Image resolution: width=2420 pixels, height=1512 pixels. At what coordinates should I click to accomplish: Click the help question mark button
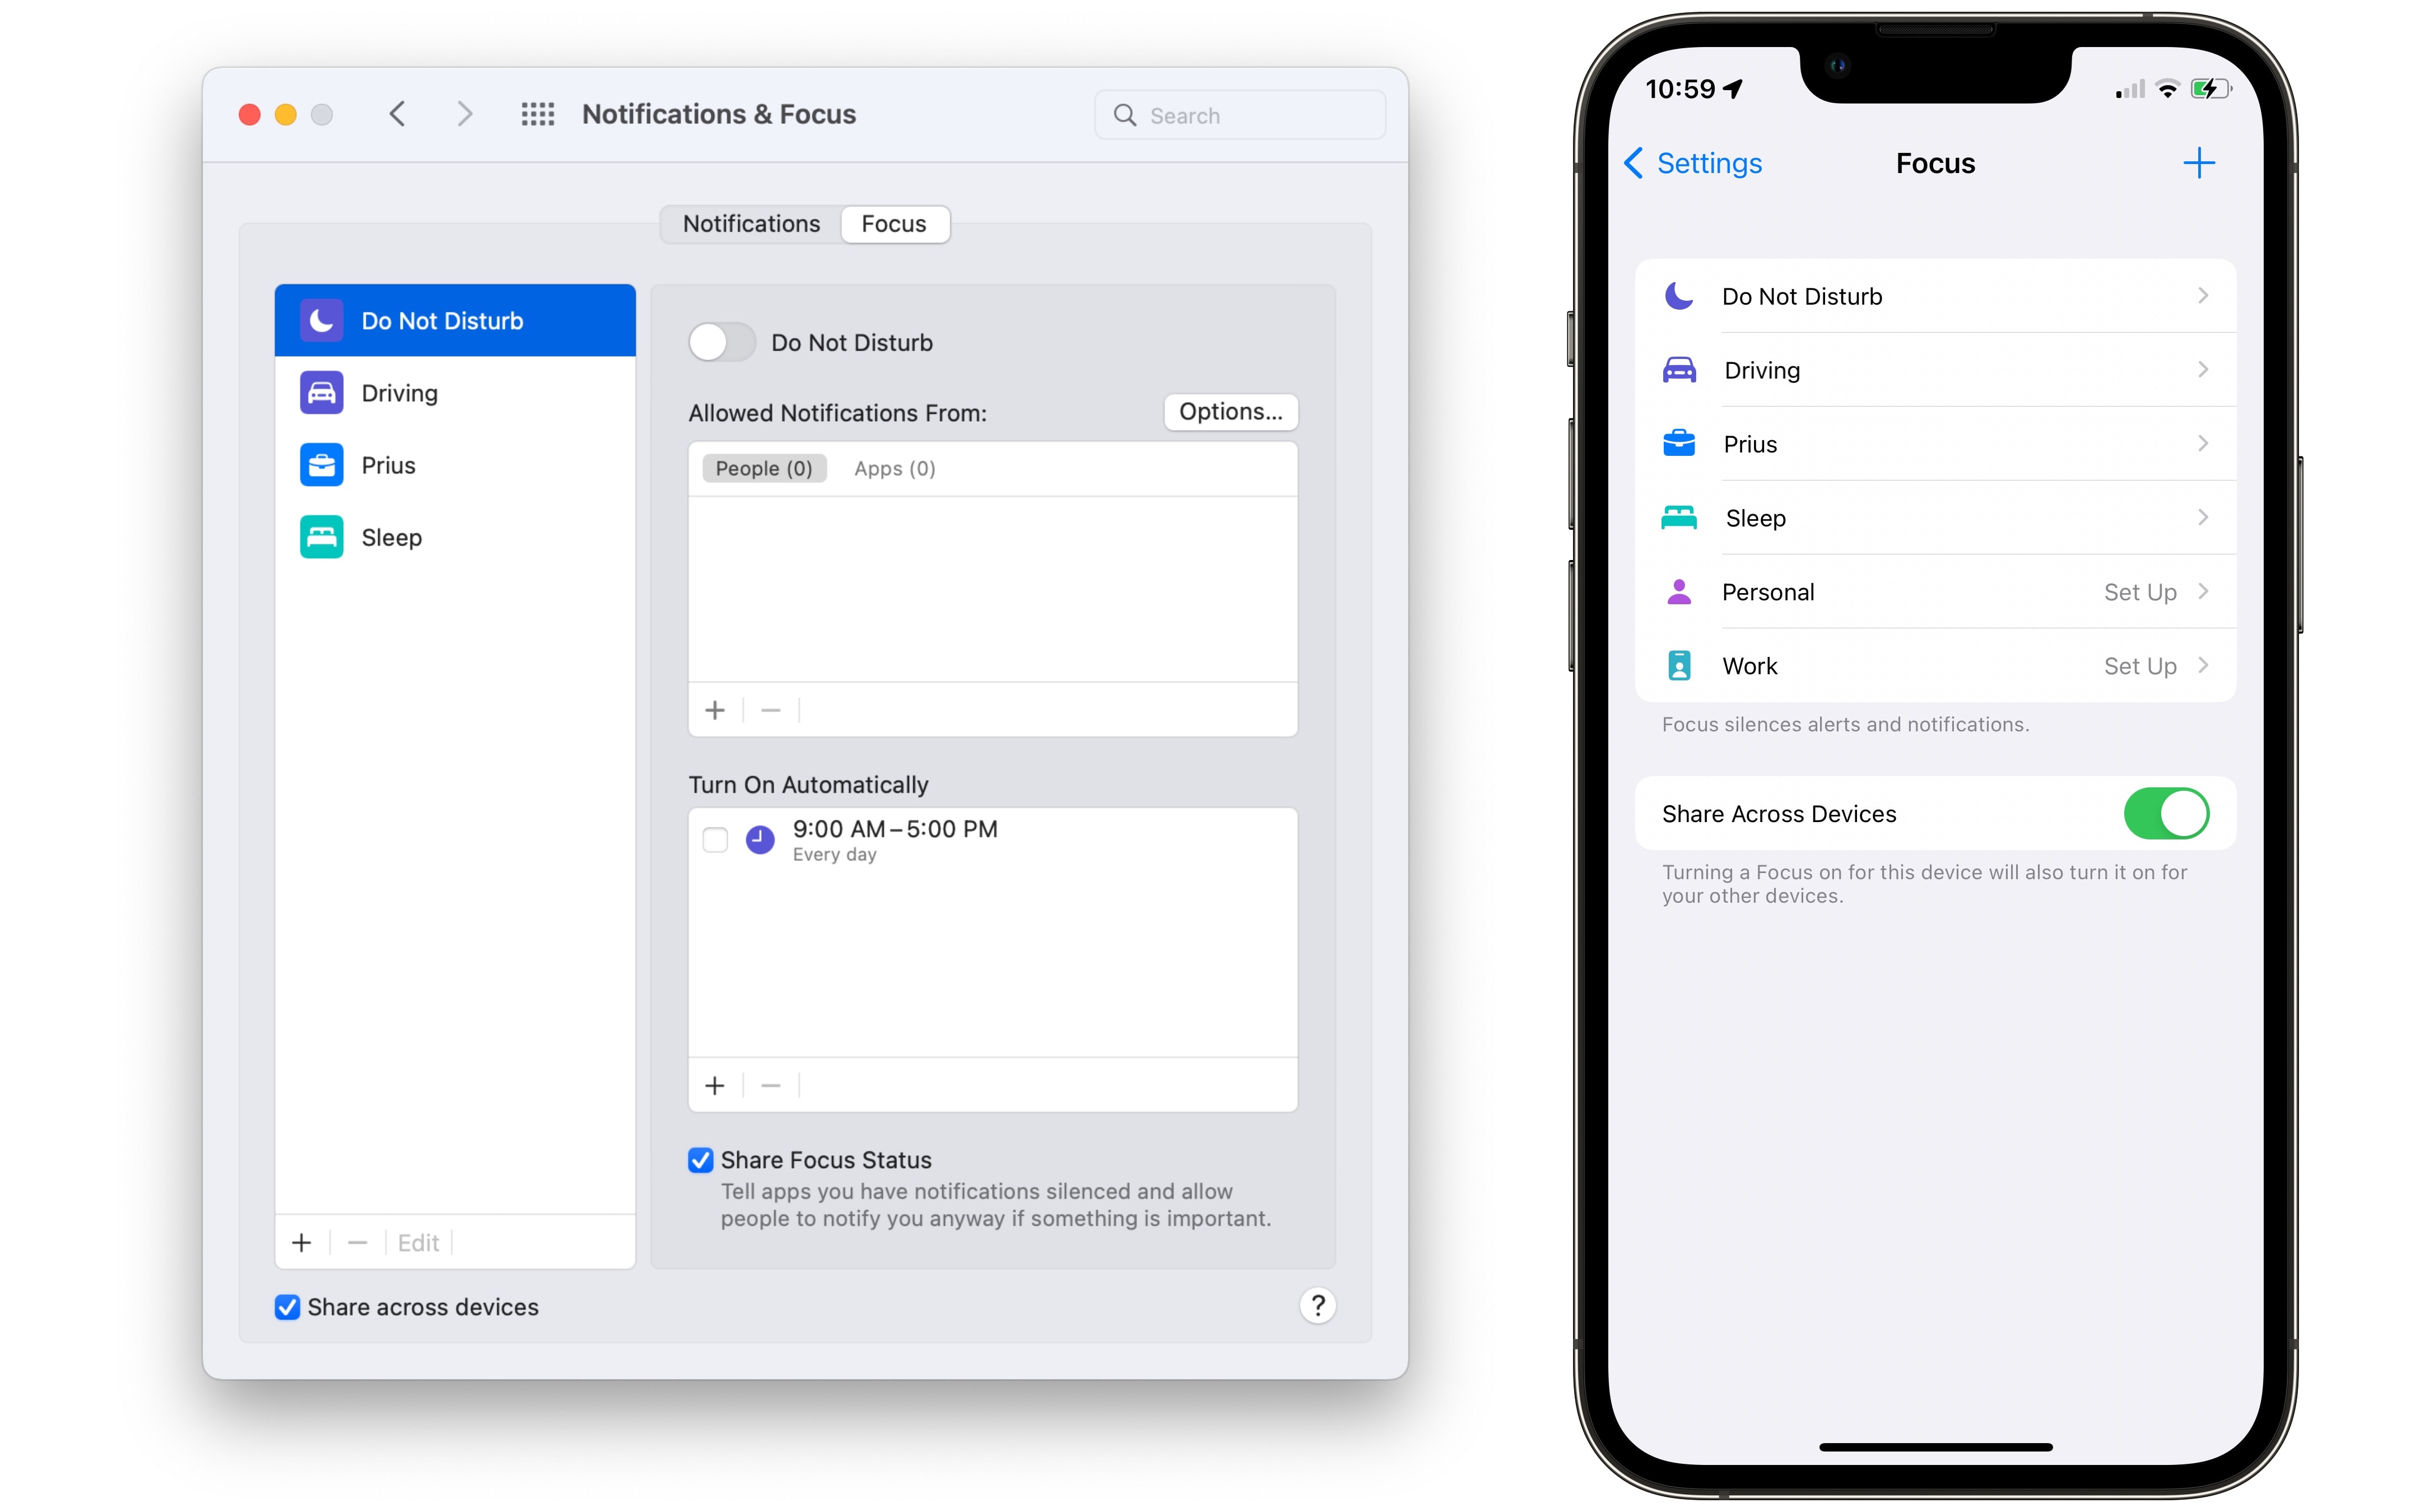(x=1317, y=1305)
